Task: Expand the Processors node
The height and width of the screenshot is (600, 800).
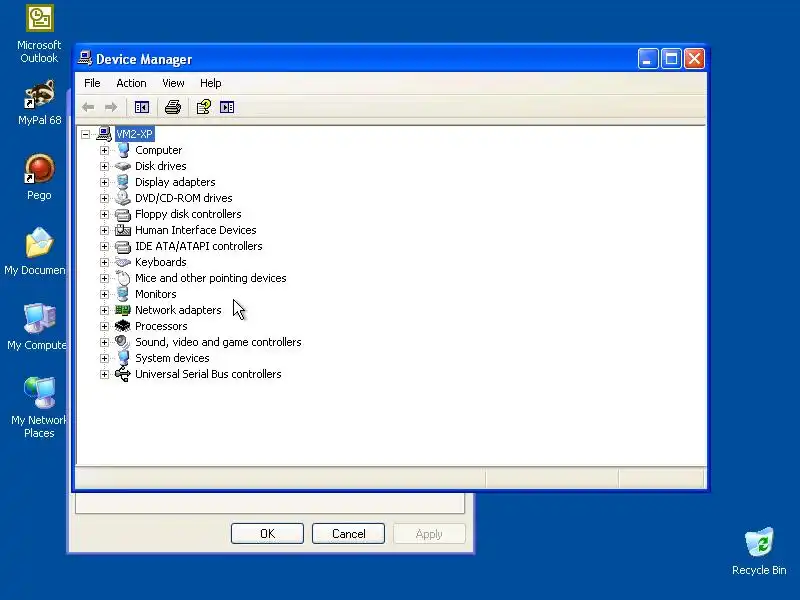Action: coord(105,326)
